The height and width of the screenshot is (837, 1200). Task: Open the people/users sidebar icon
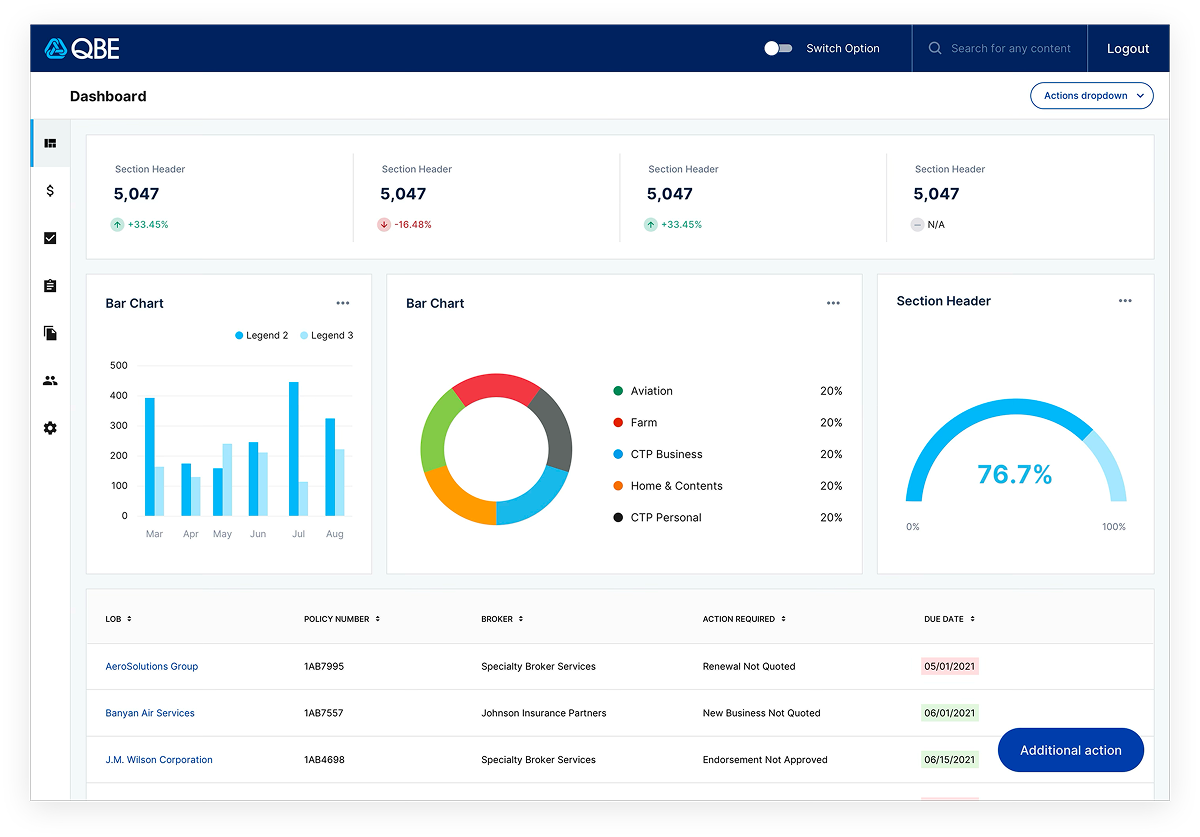50,381
